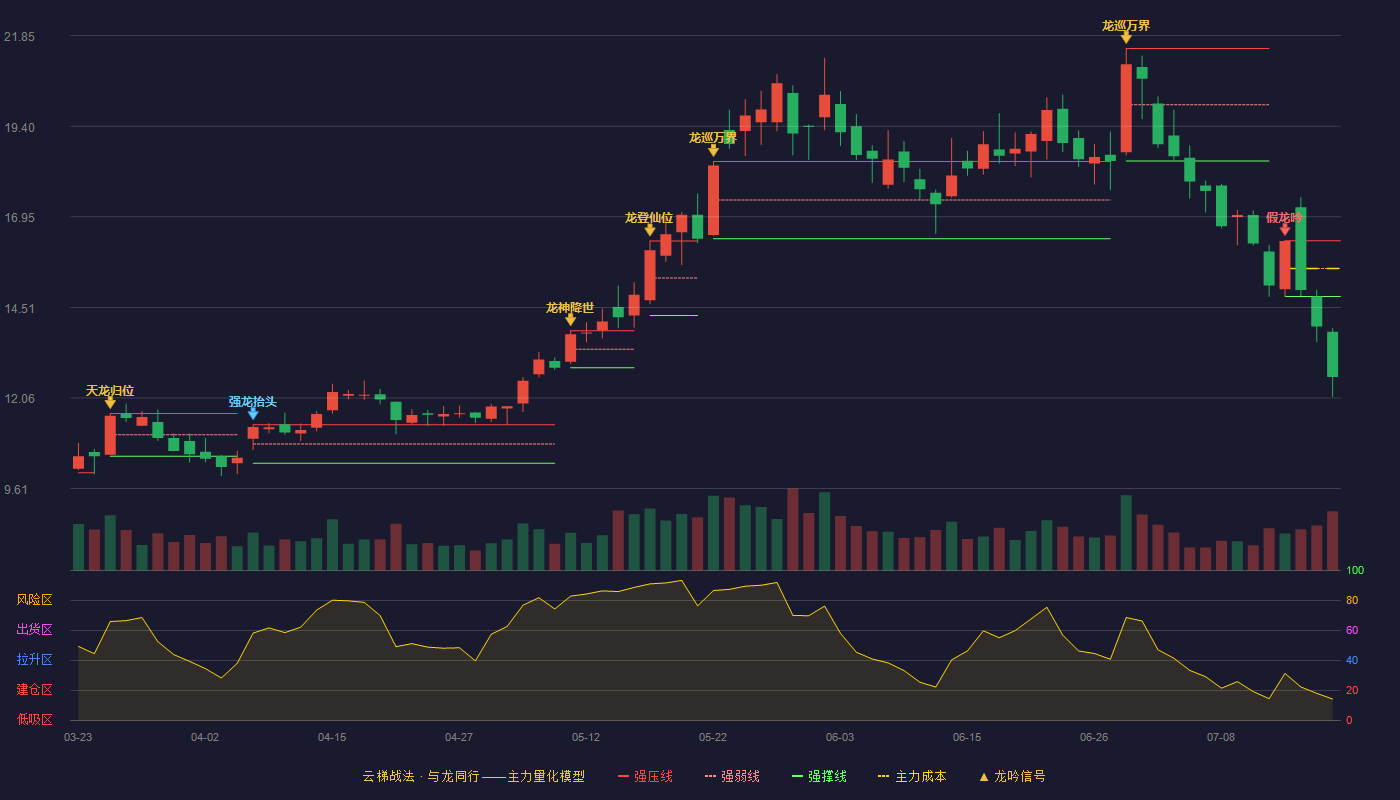
Task: Toggle the 强压线 legend series
Action: pos(645,776)
